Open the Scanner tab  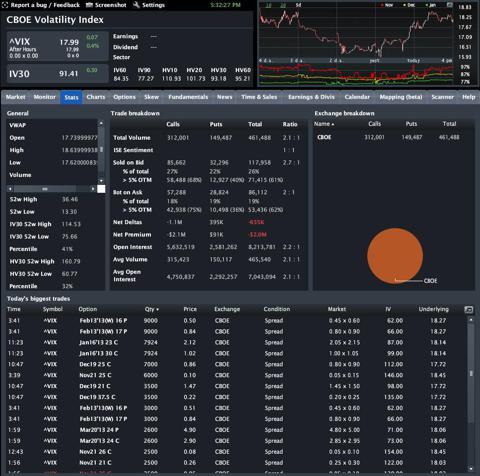(x=442, y=97)
